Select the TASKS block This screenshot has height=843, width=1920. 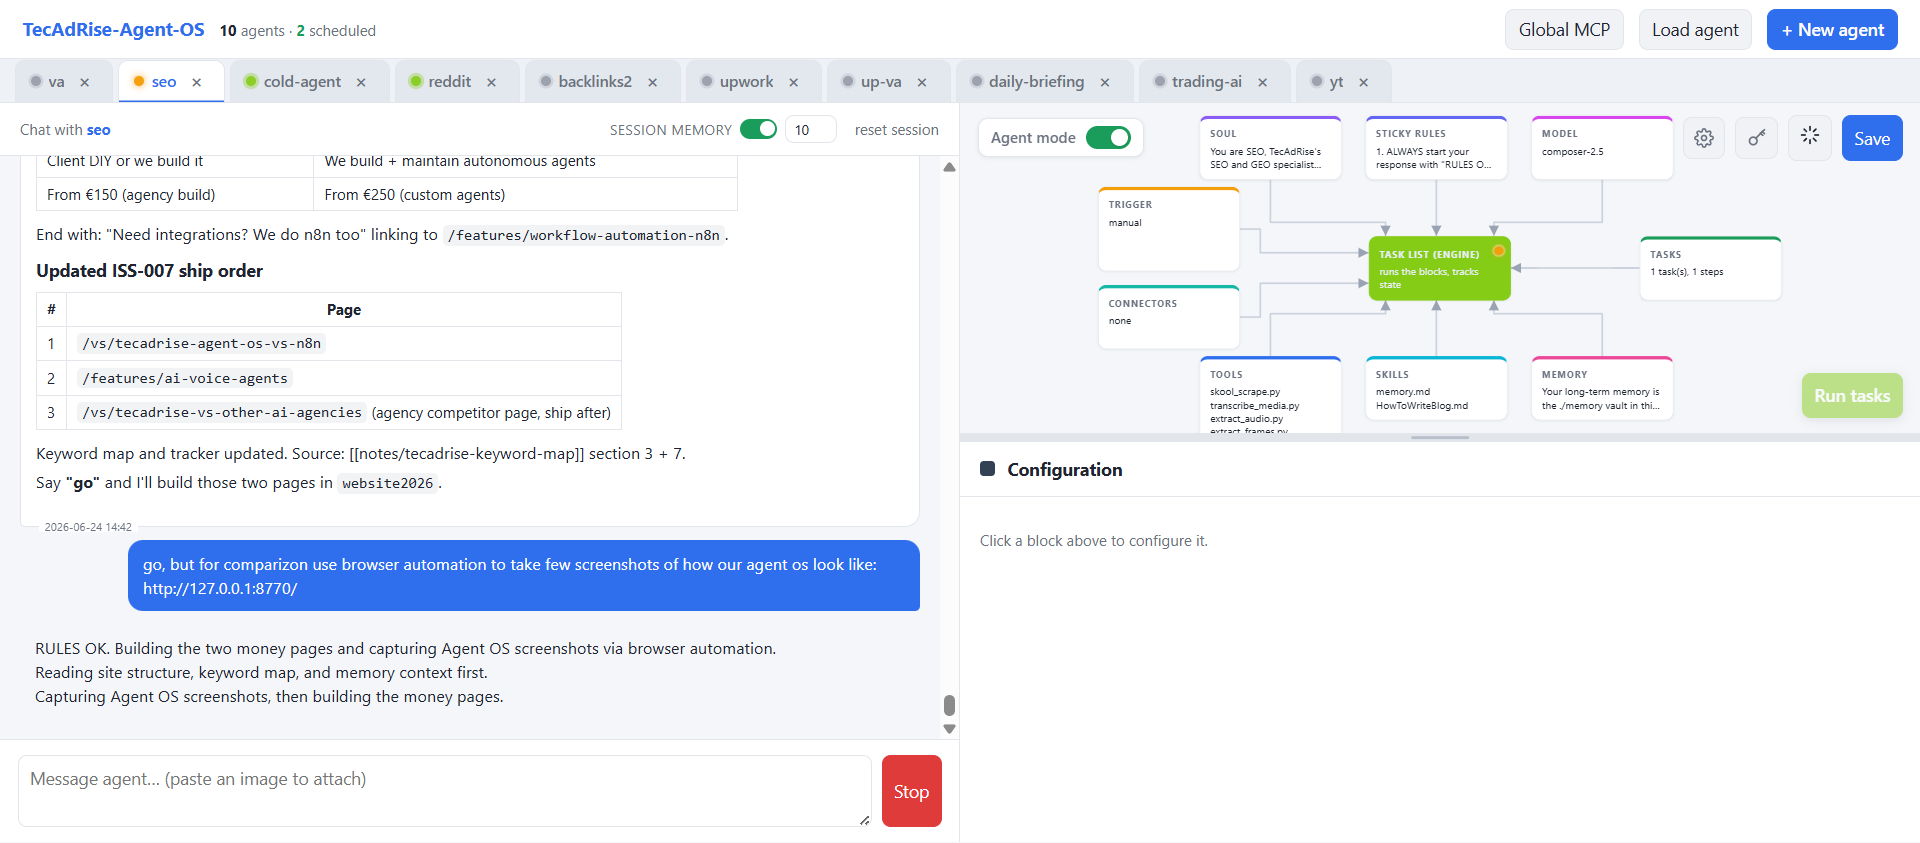pyautogui.click(x=1711, y=268)
